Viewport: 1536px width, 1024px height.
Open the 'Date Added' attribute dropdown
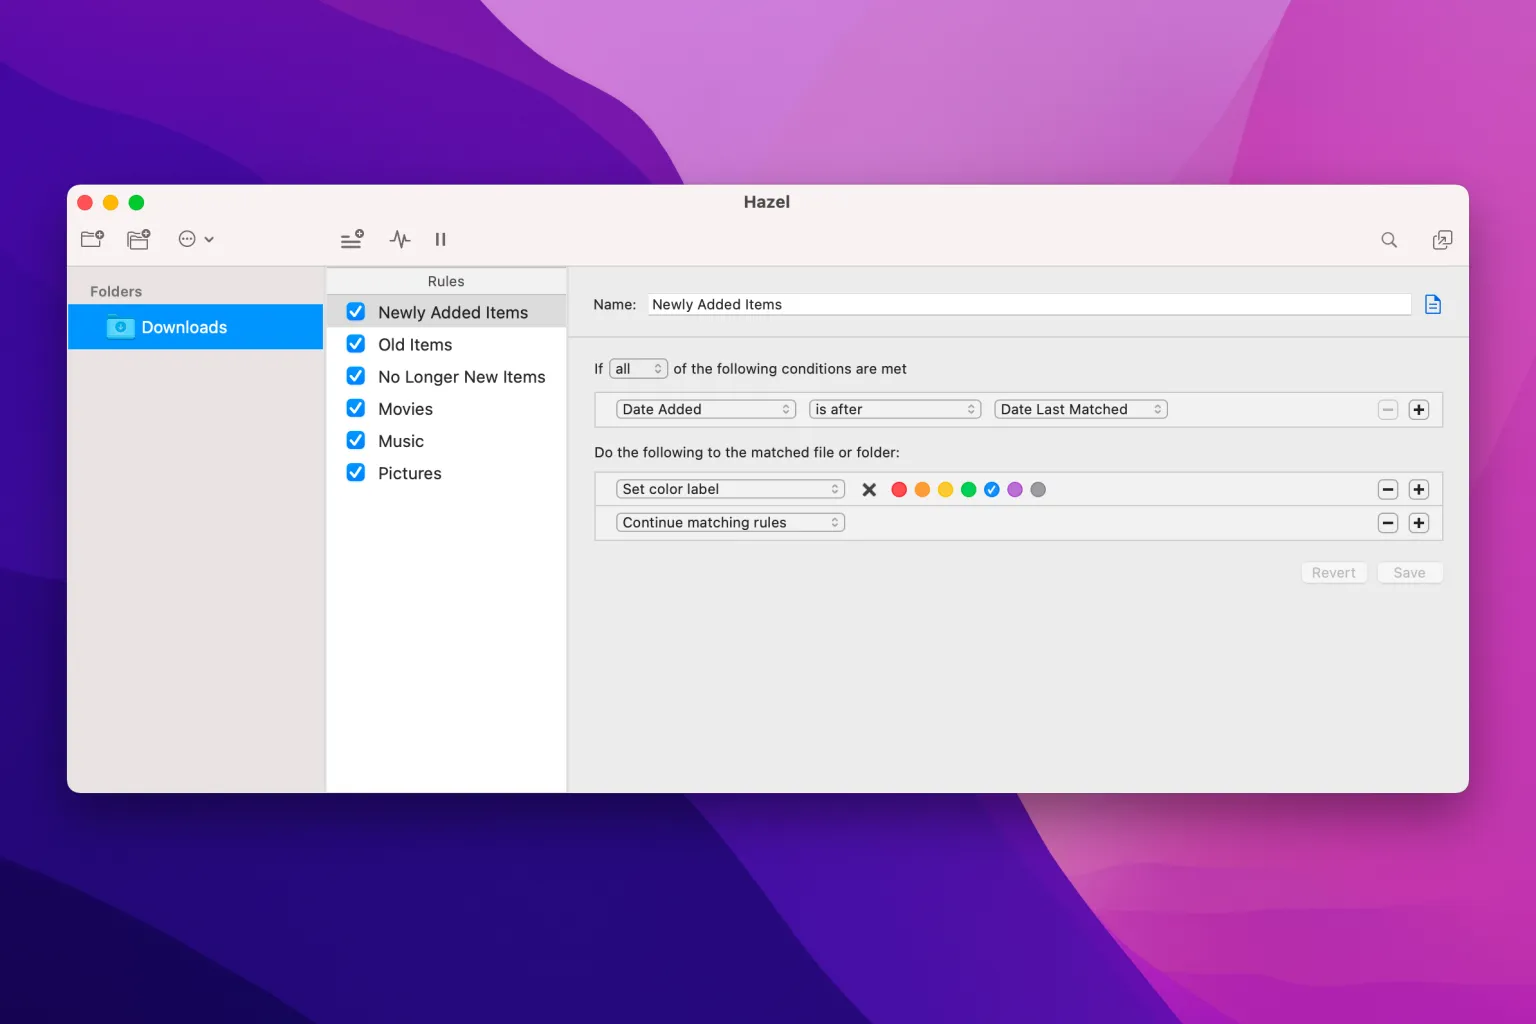pos(705,409)
